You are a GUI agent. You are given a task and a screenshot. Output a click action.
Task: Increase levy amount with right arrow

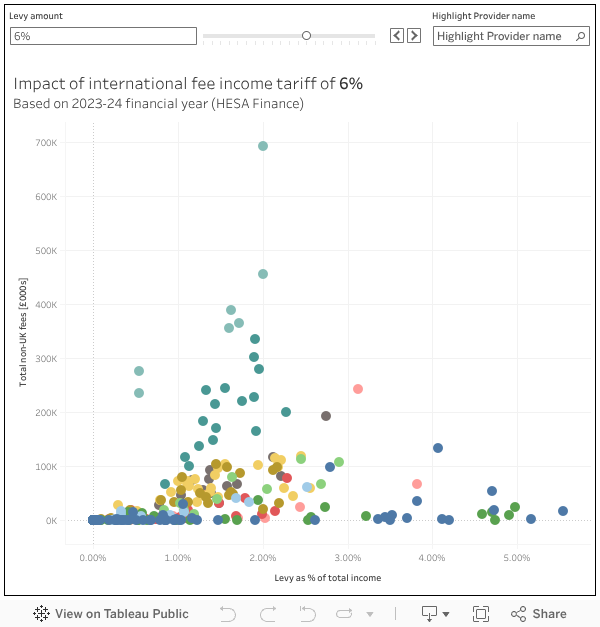414,36
